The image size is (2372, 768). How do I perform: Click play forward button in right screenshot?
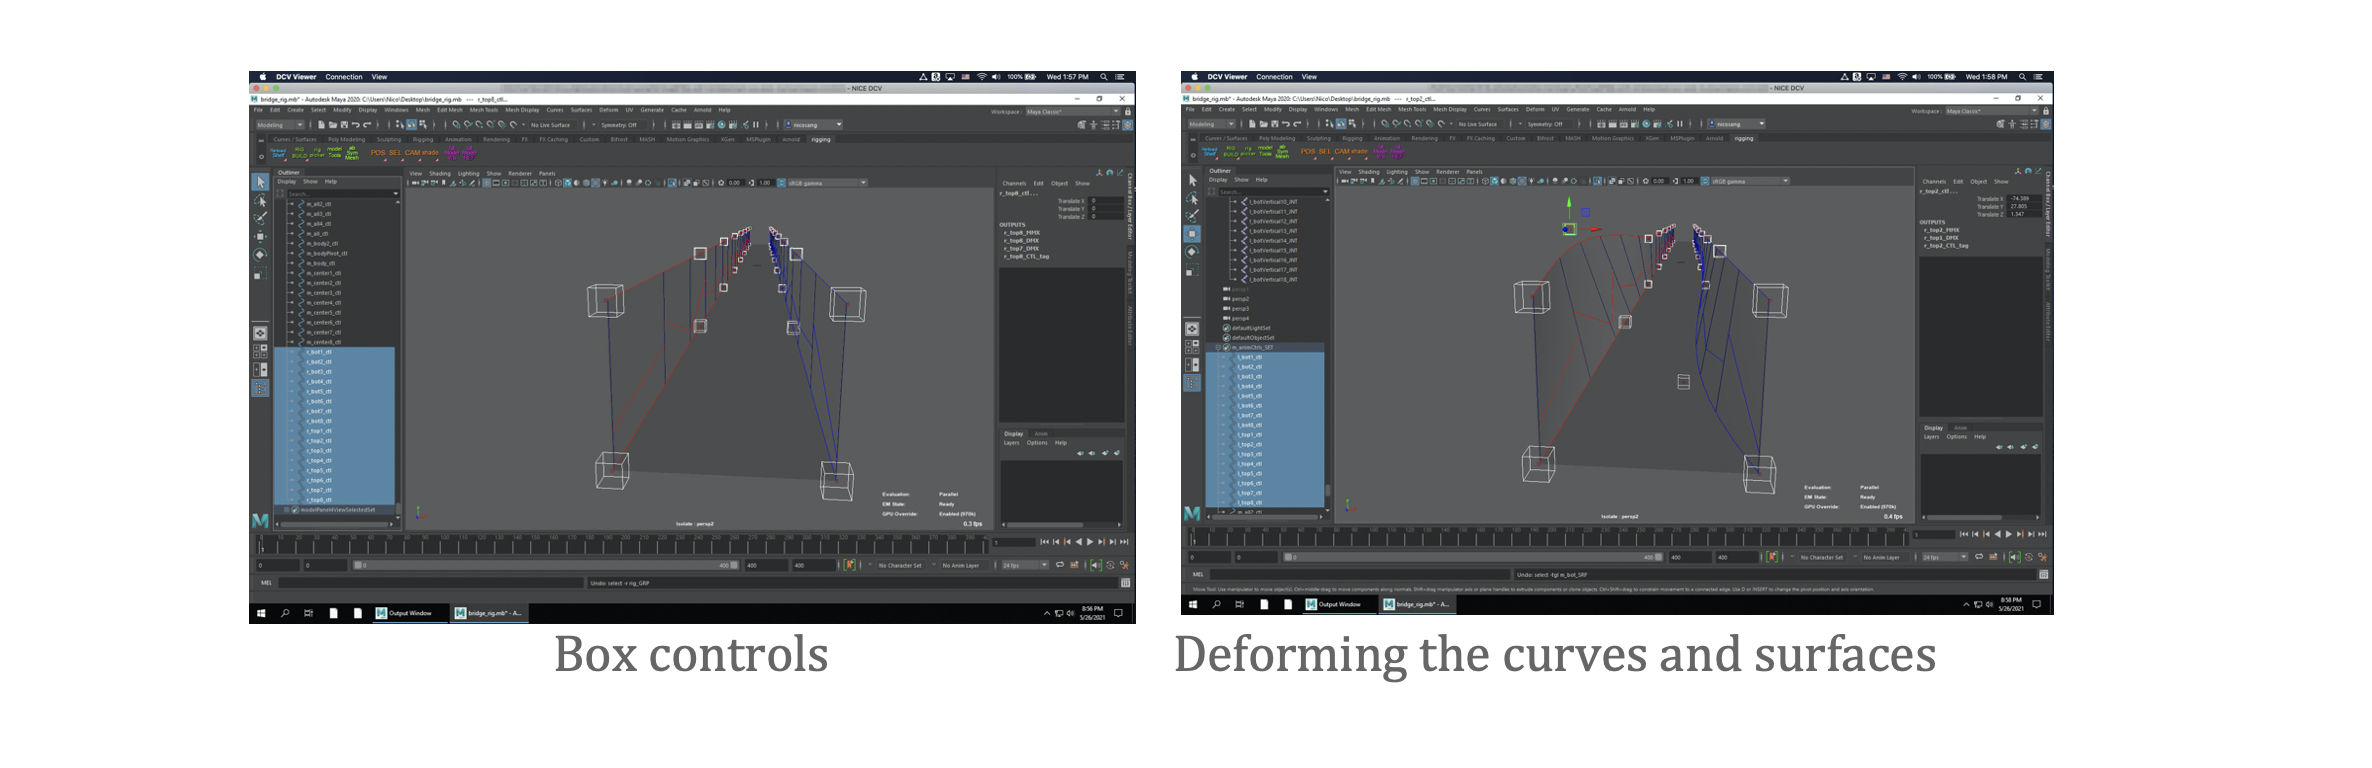pos(2009,534)
